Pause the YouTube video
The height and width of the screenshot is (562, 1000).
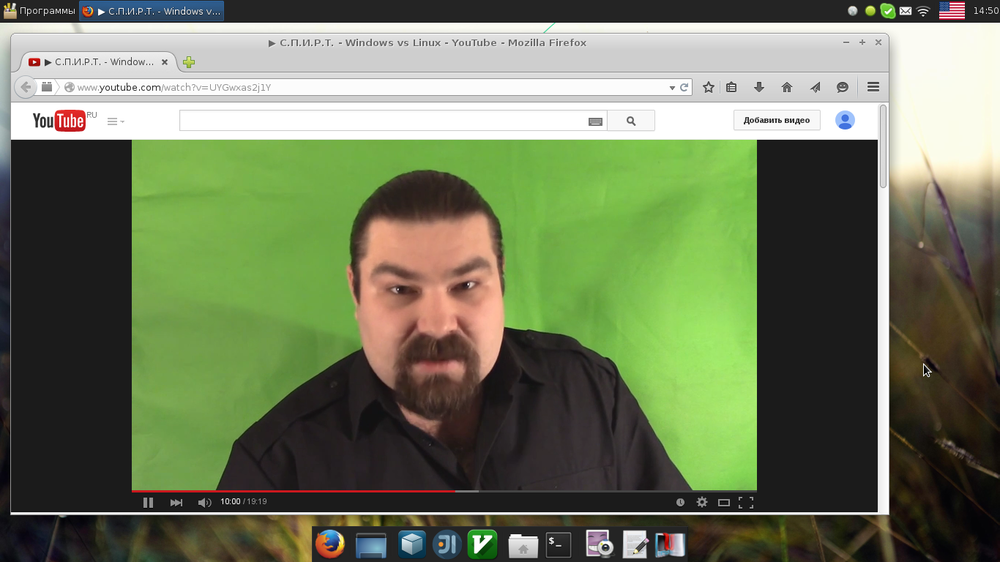[x=148, y=502]
